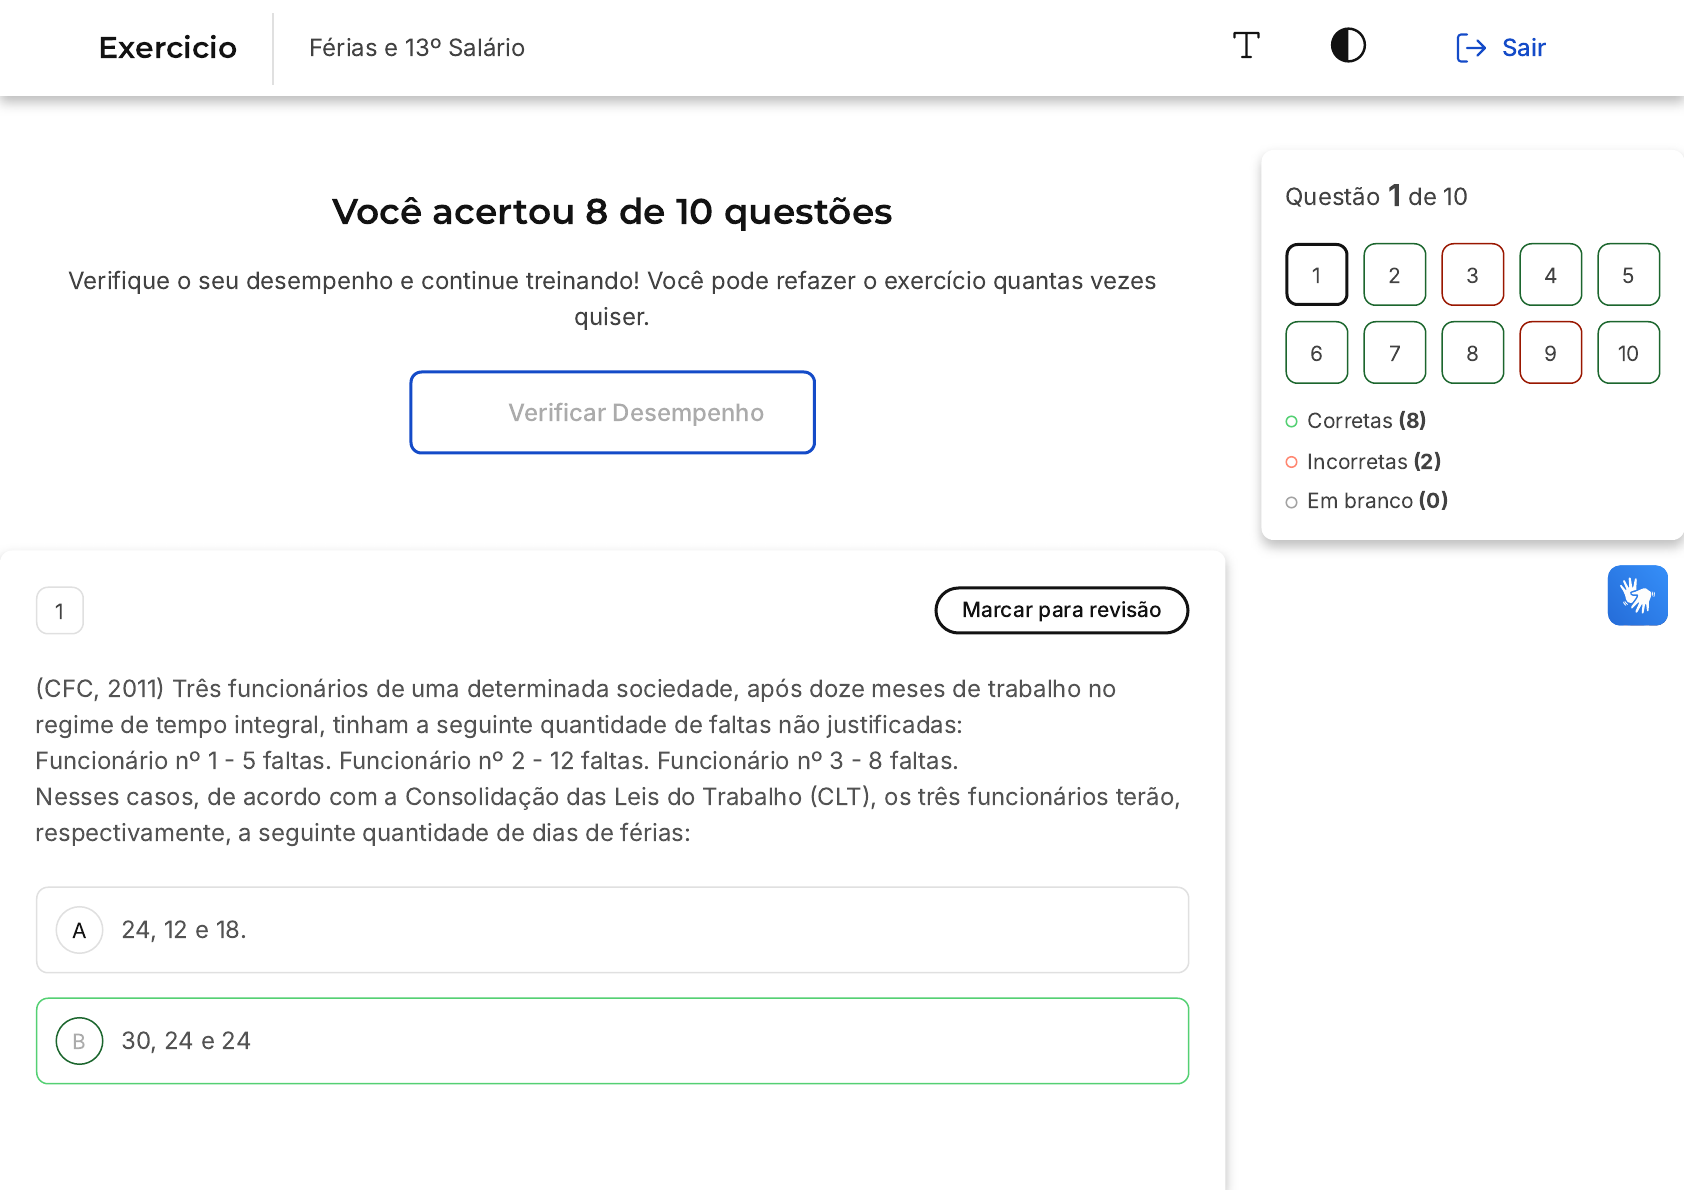
Task: Choose the answer '24, 12 e 18.'
Action: [x=184, y=930]
